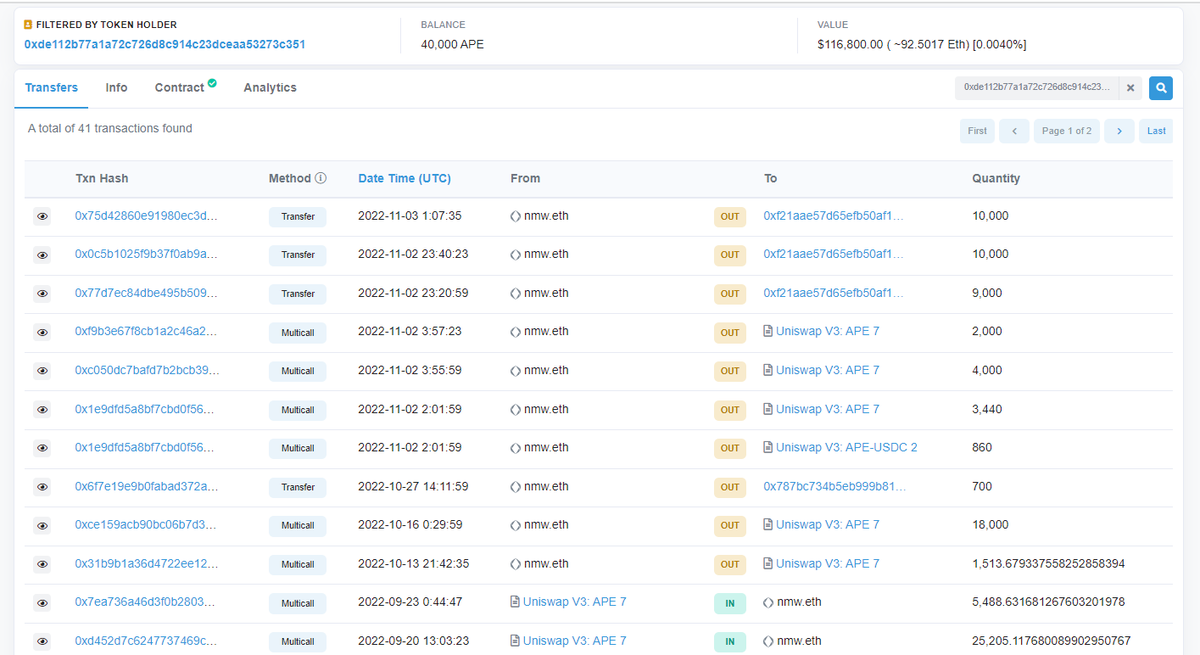The image size is (1200, 655).
Task: Preview transaction 0xf9b3e67f8cb1a2c46a2 with eye icon
Action: (42, 332)
